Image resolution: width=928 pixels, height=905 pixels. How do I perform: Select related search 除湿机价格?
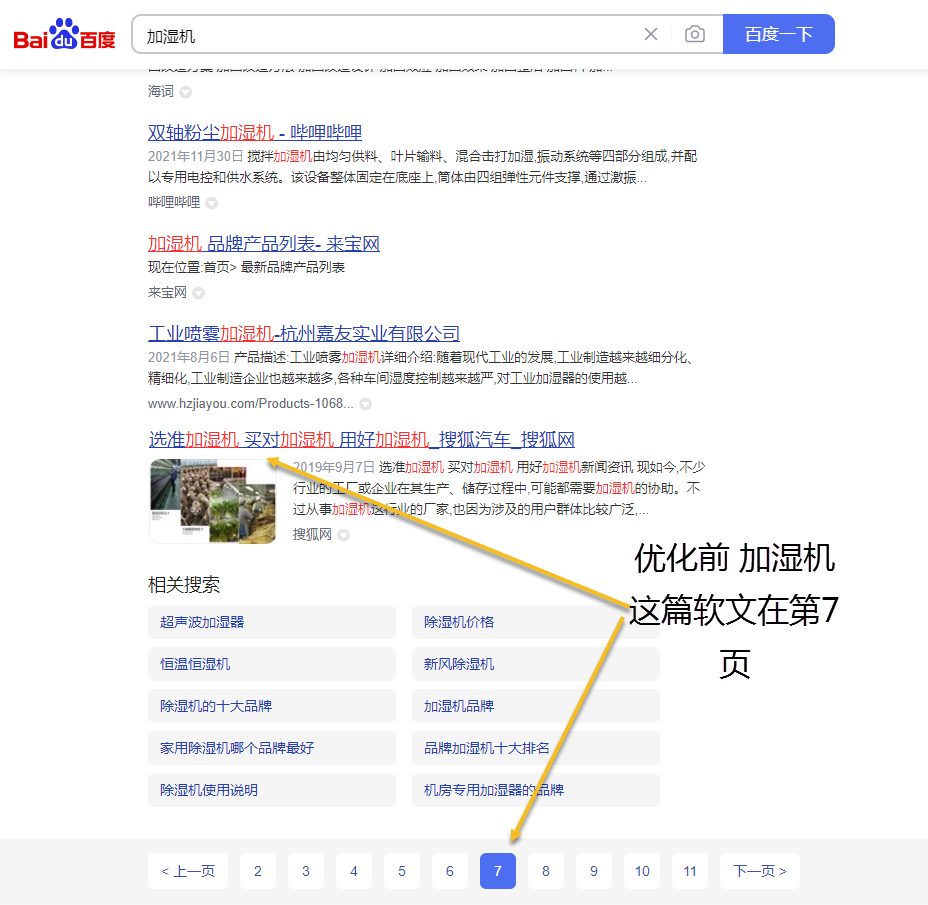(x=536, y=622)
